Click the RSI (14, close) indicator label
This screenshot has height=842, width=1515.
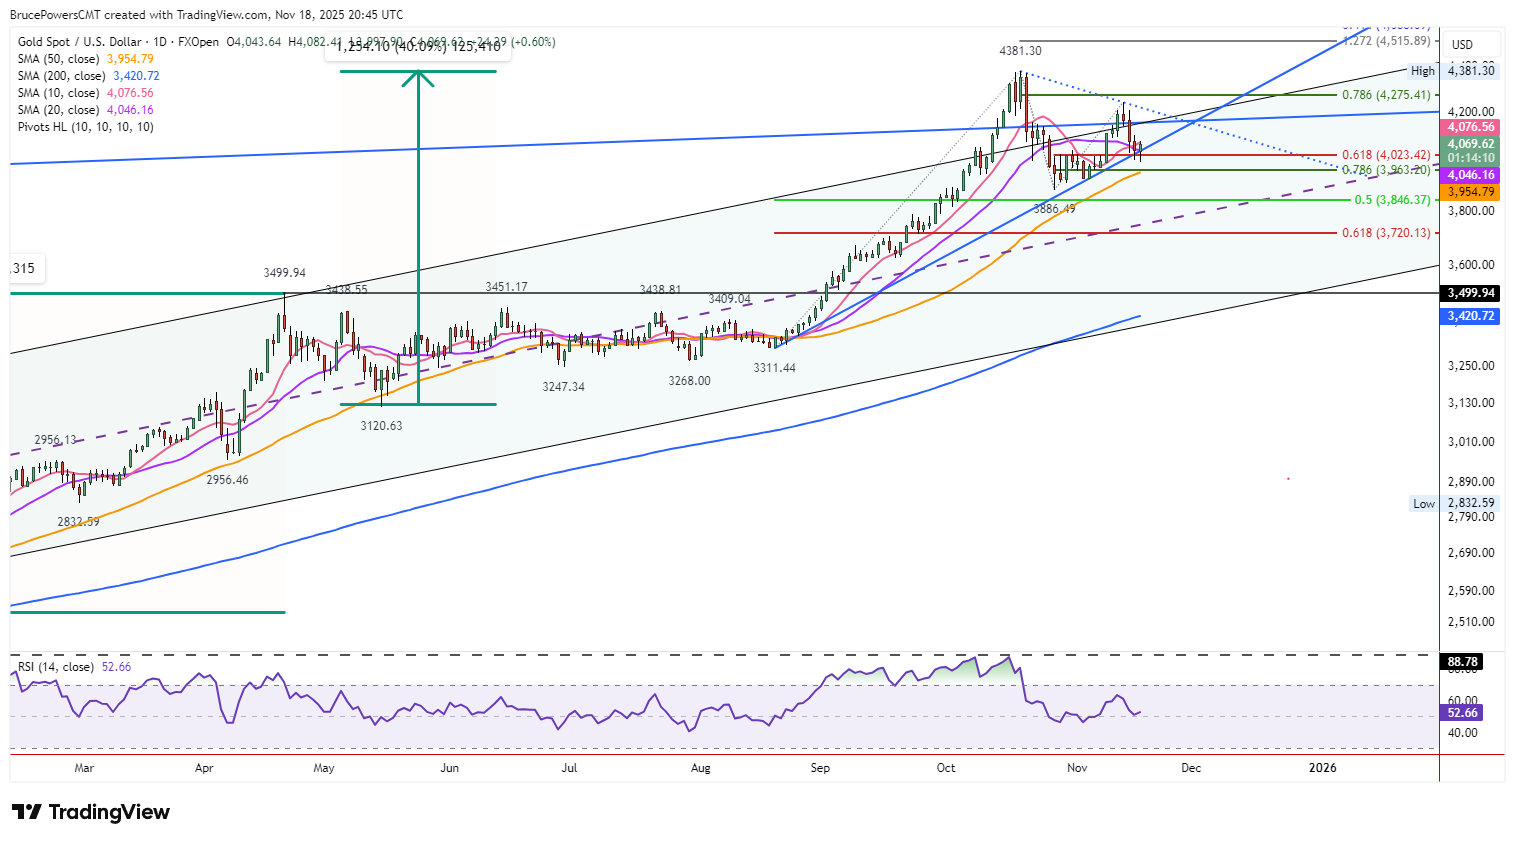[x=56, y=667]
